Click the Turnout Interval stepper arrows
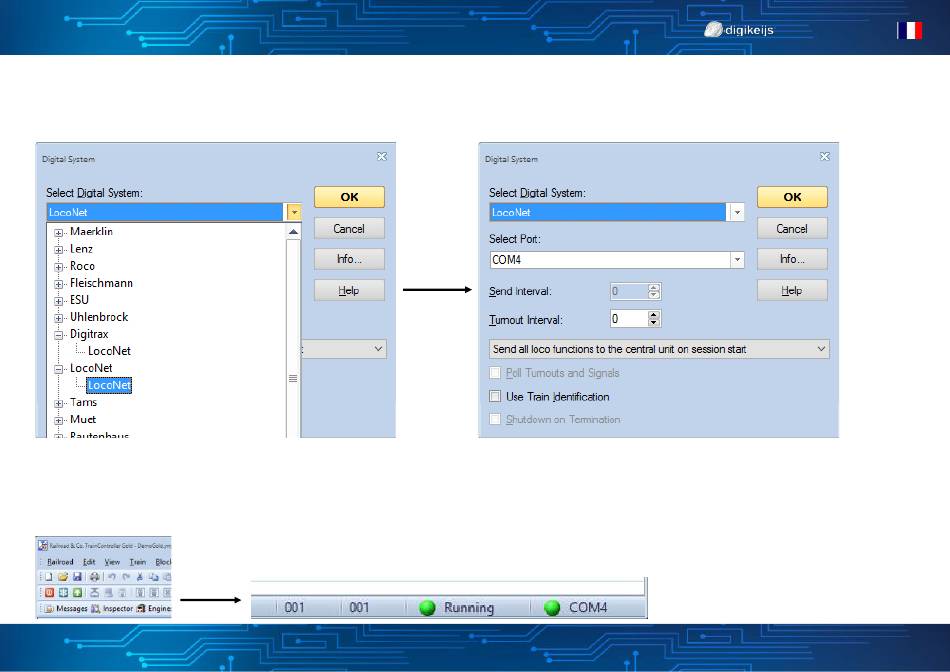 pos(653,319)
